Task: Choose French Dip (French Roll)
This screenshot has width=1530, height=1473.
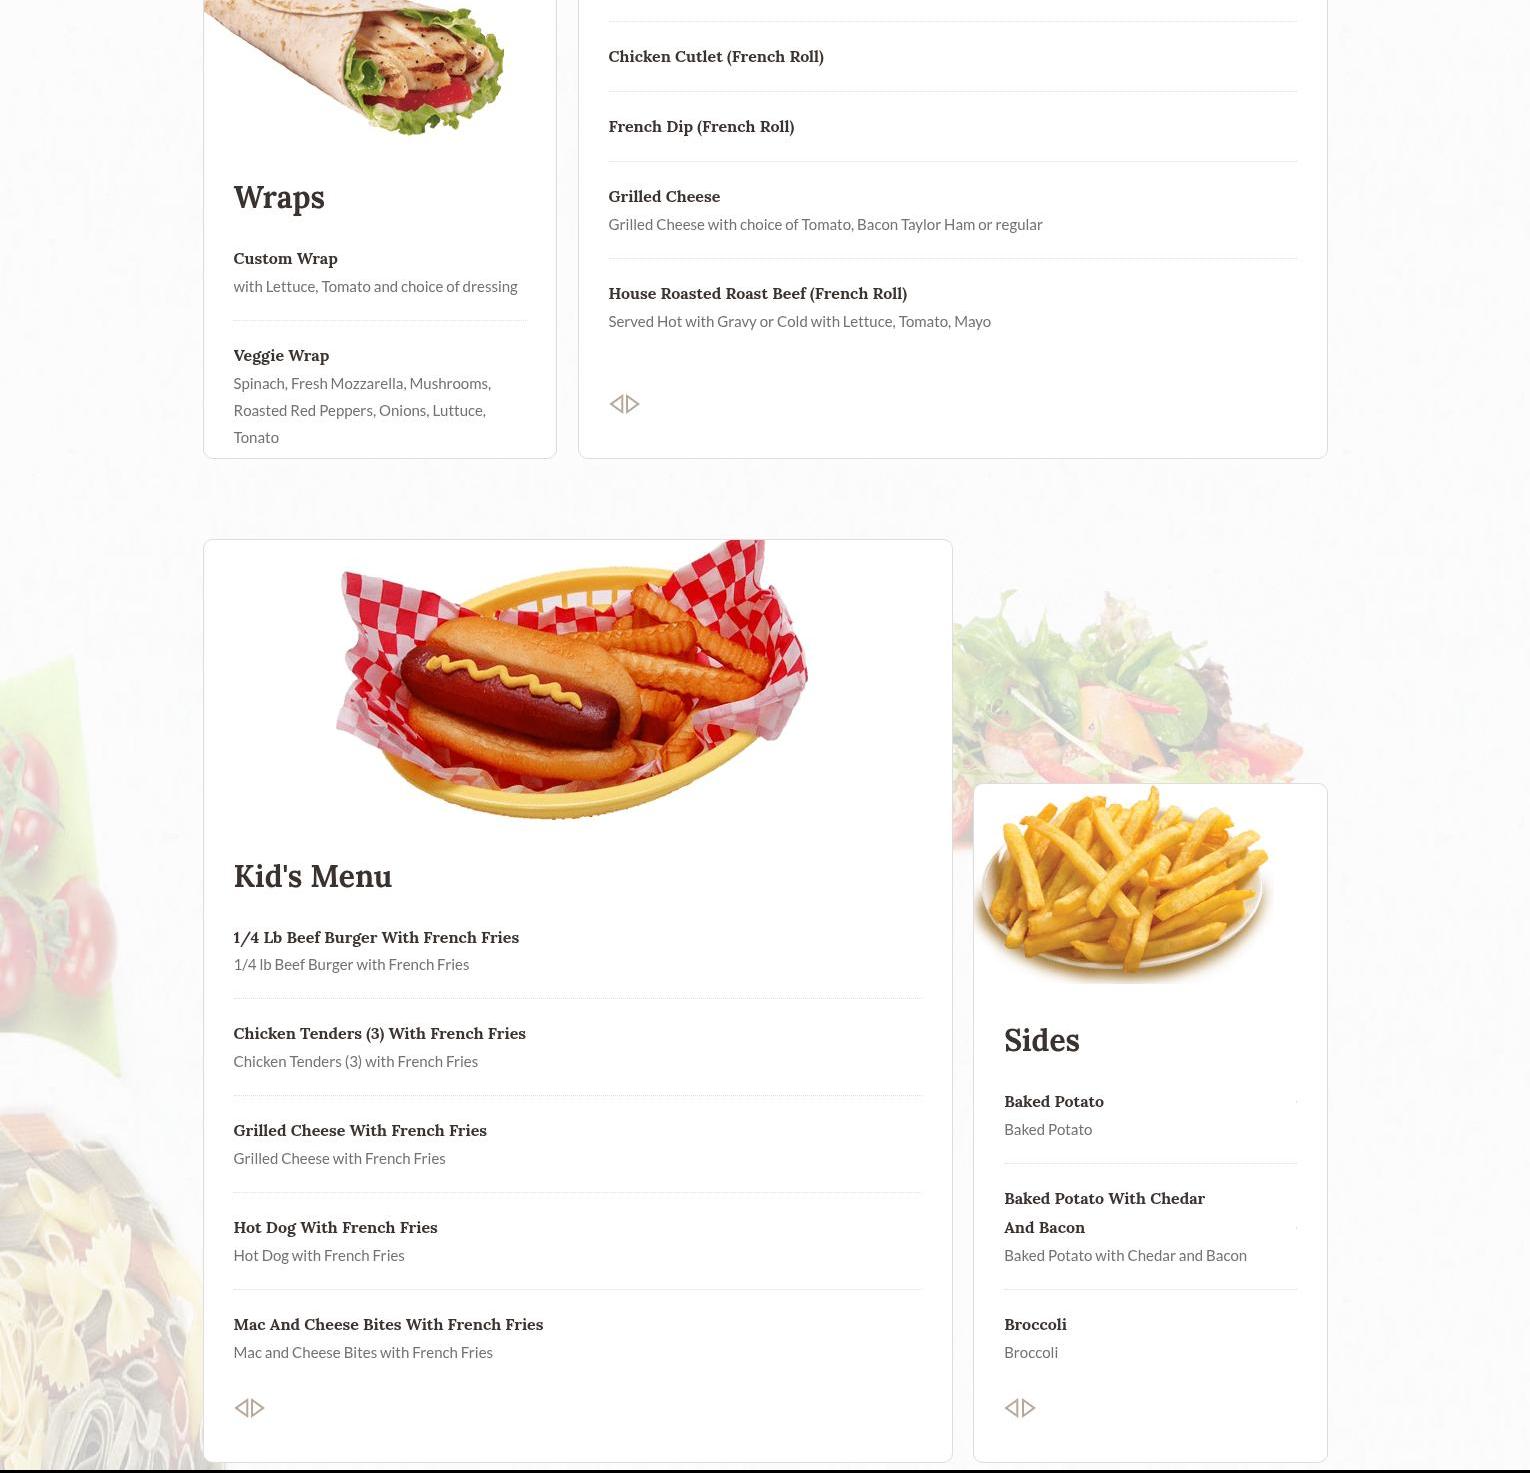Action: pos(953,127)
